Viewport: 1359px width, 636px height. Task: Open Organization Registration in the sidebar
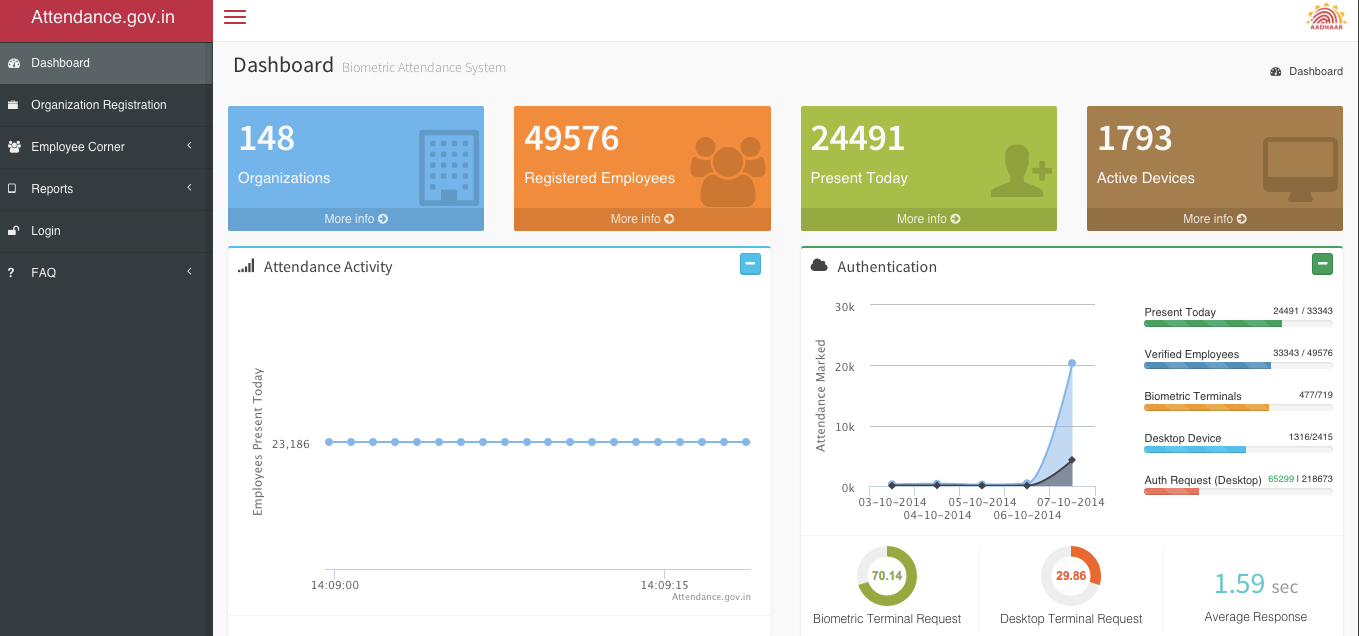point(98,105)
